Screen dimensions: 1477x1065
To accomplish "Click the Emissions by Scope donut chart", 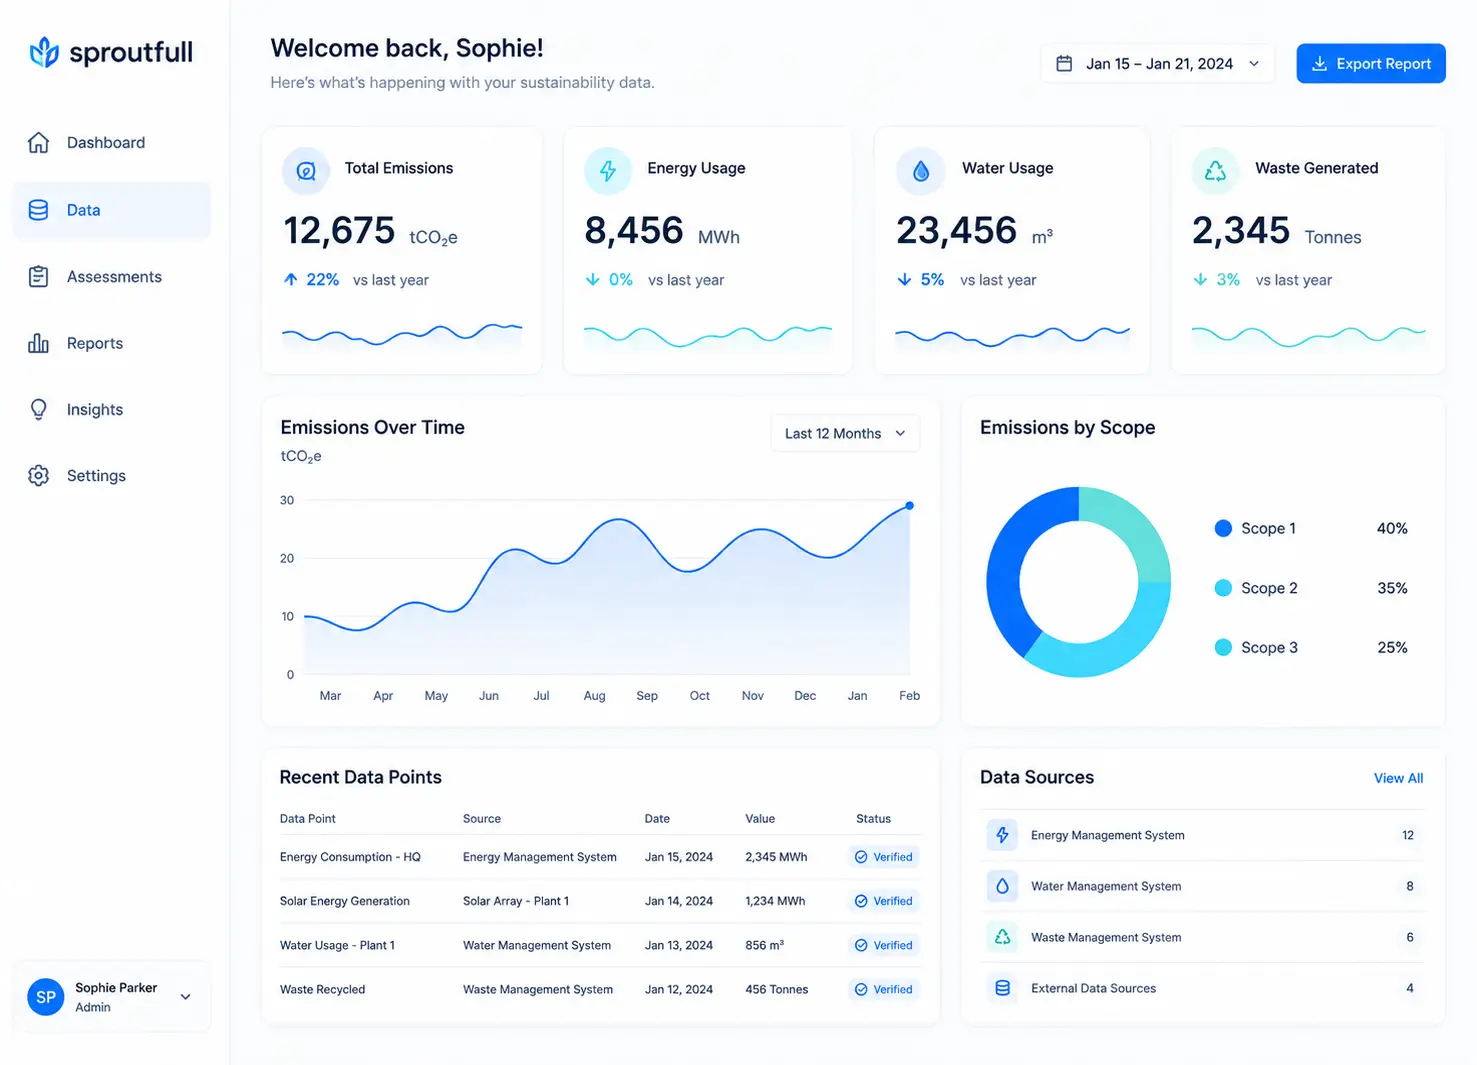I will pyautogui.click(x=1079, y=582).
